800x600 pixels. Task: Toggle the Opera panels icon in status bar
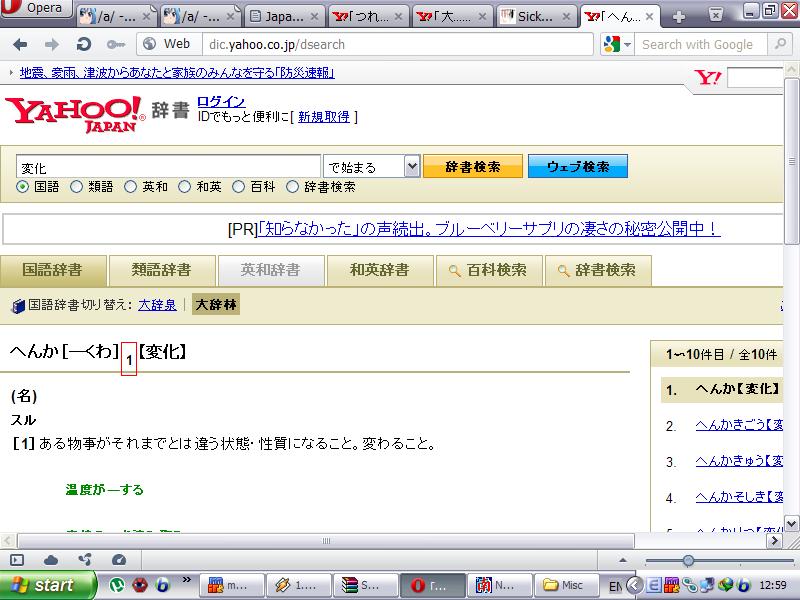[x=17, y=560]
